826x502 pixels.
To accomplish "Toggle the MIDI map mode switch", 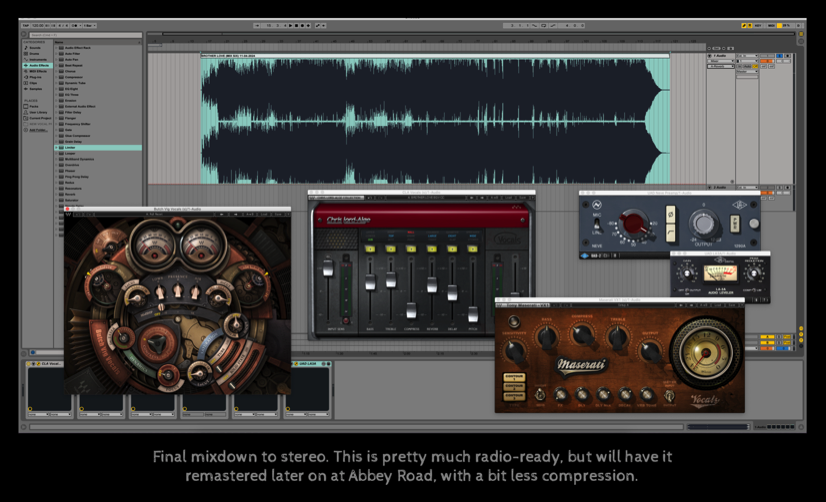I will [x=771, y=25].
